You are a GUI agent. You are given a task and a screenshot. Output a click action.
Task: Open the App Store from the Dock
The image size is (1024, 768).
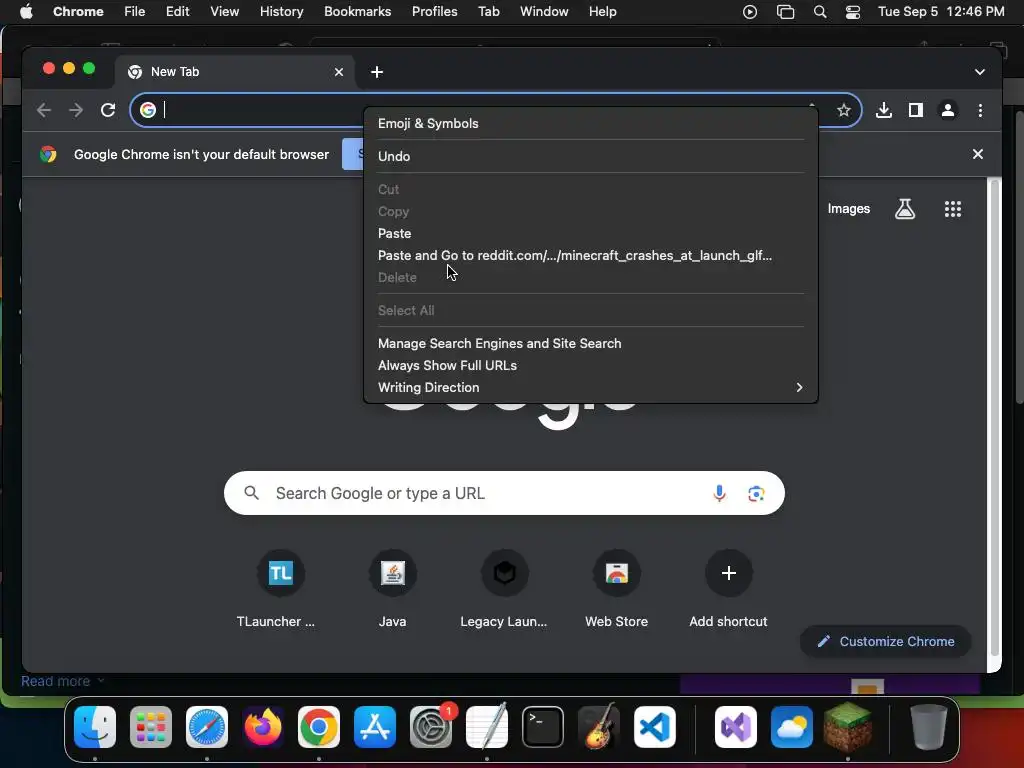click(x=375, y=727)
